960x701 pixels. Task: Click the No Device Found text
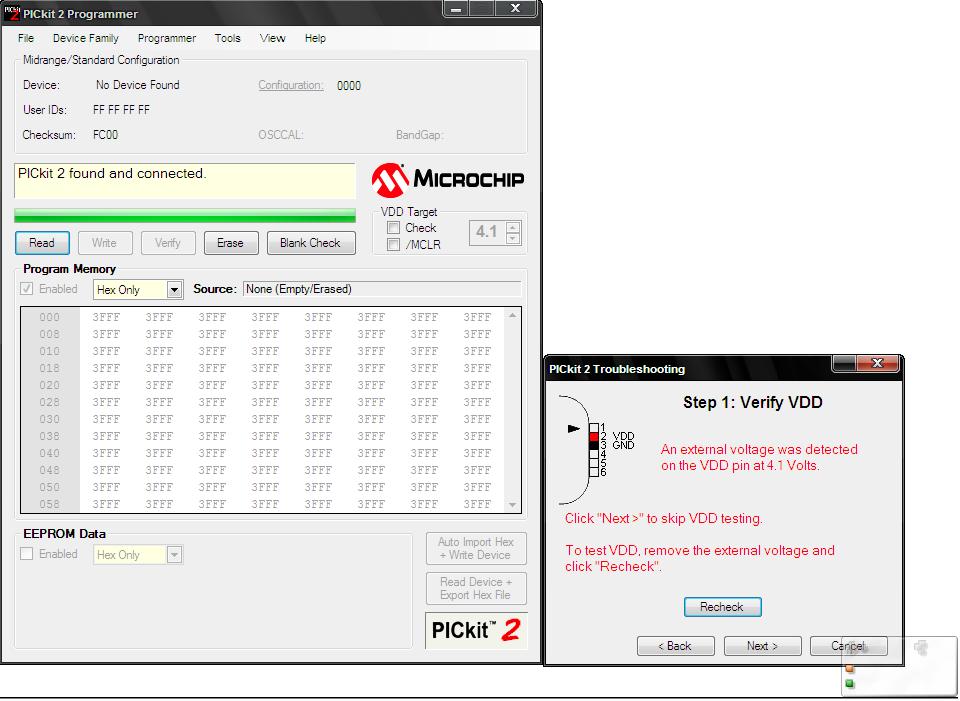[138, 85]
